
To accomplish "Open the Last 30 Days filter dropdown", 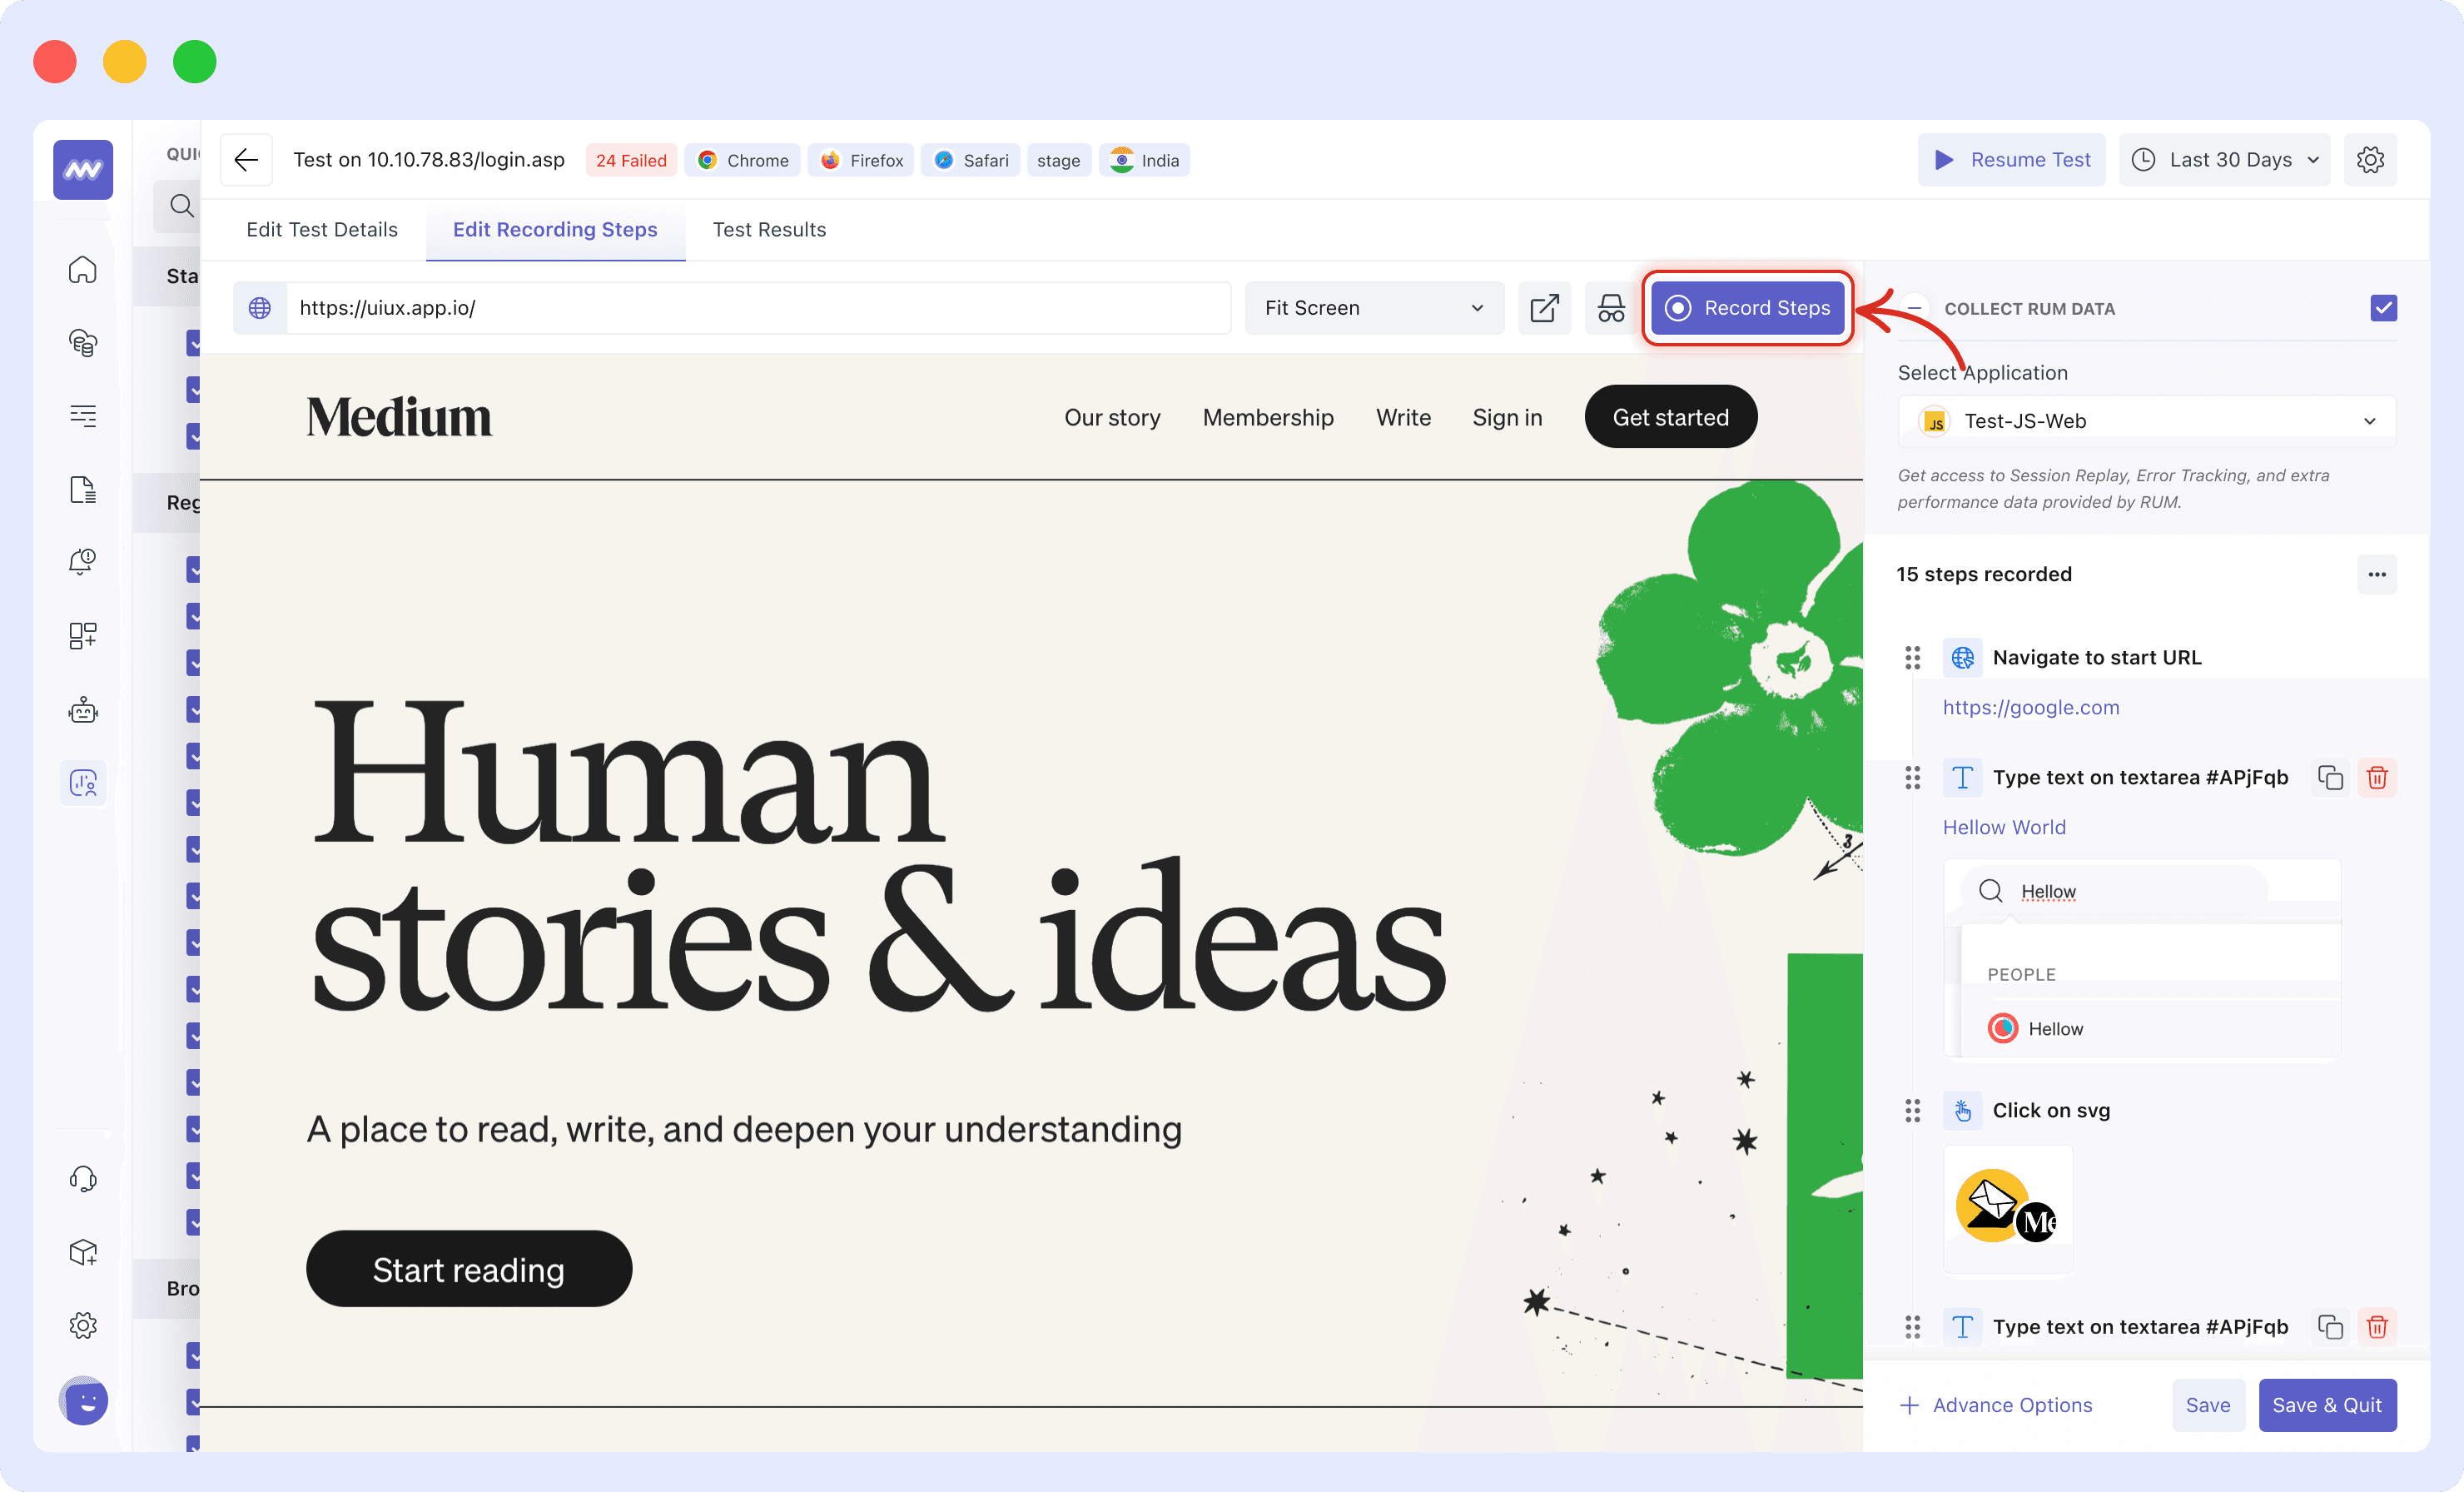I will (x=2225, y=159).
